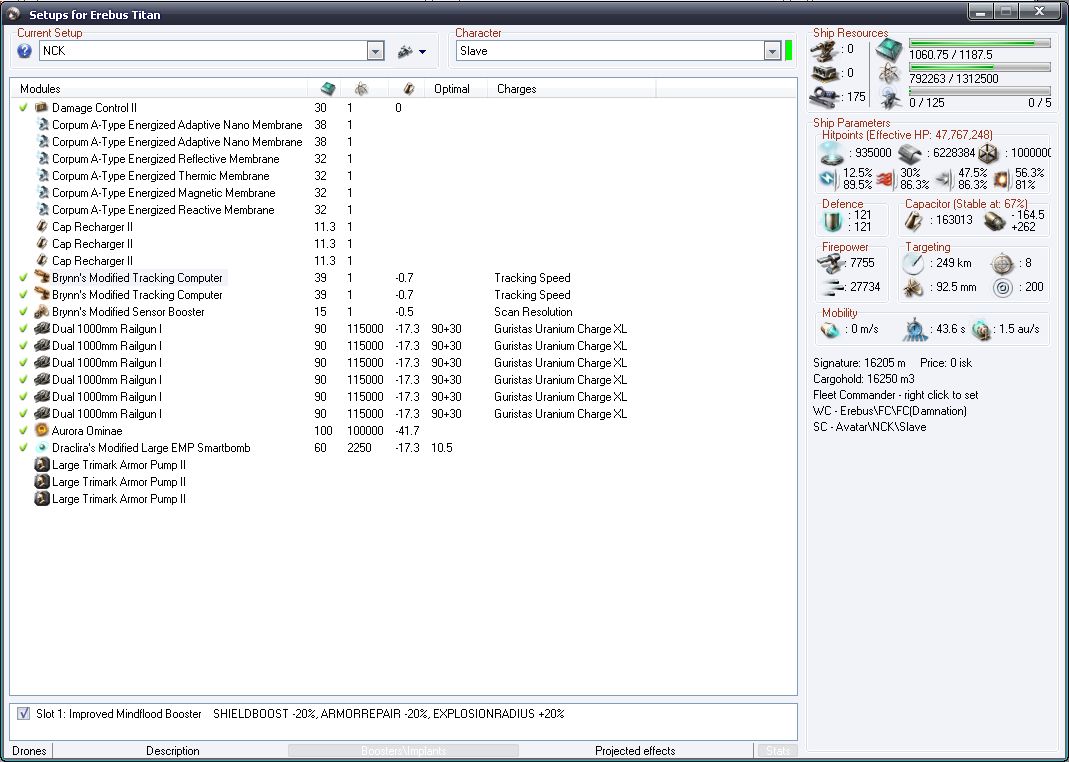Click SC - Avatar\NCK\Slave fleet entry
The image size is (1069, 762).
pos(869,427)
